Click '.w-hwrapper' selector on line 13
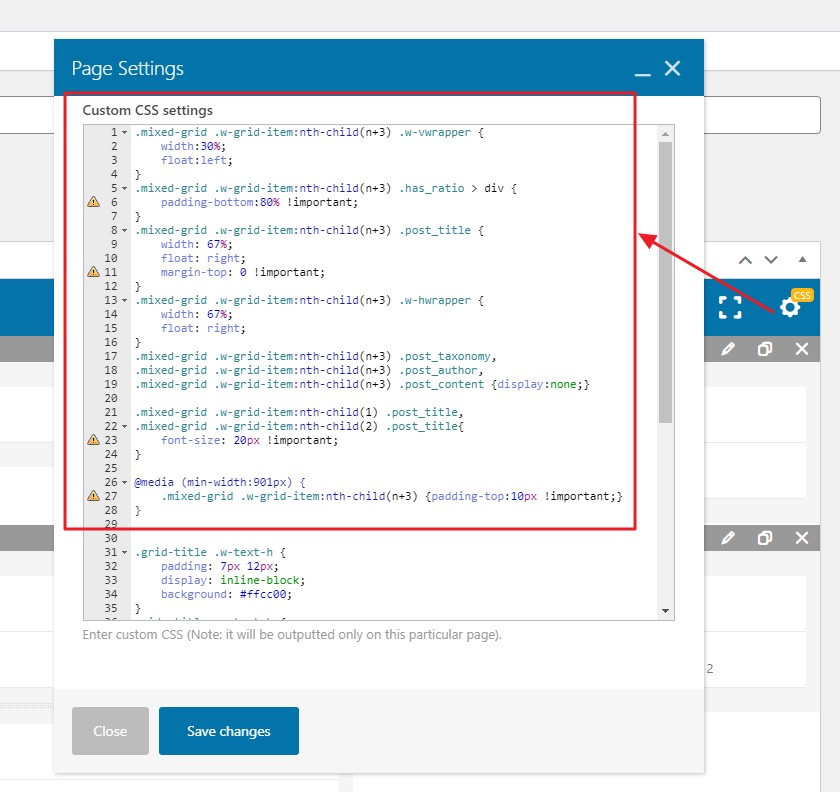 [435, 301]
